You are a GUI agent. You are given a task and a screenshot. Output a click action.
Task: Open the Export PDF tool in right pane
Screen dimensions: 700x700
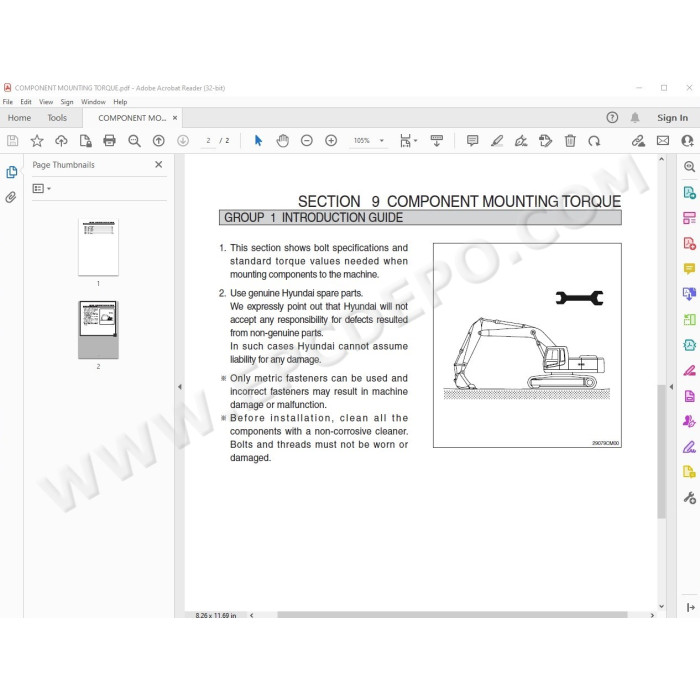point(689,192)
